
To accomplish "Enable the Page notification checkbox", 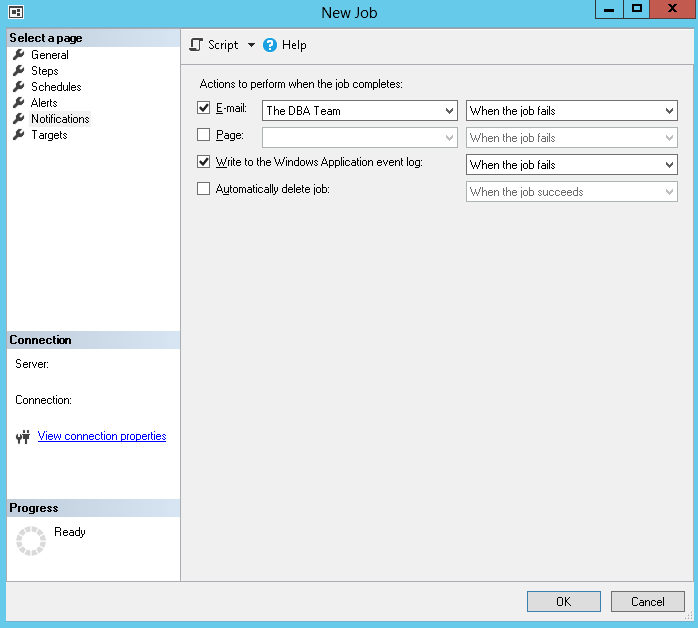I will coord(203,134).
